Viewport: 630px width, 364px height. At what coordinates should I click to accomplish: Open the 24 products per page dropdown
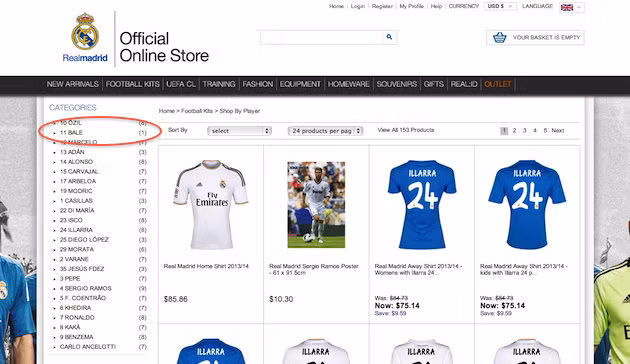click(325, 131)
